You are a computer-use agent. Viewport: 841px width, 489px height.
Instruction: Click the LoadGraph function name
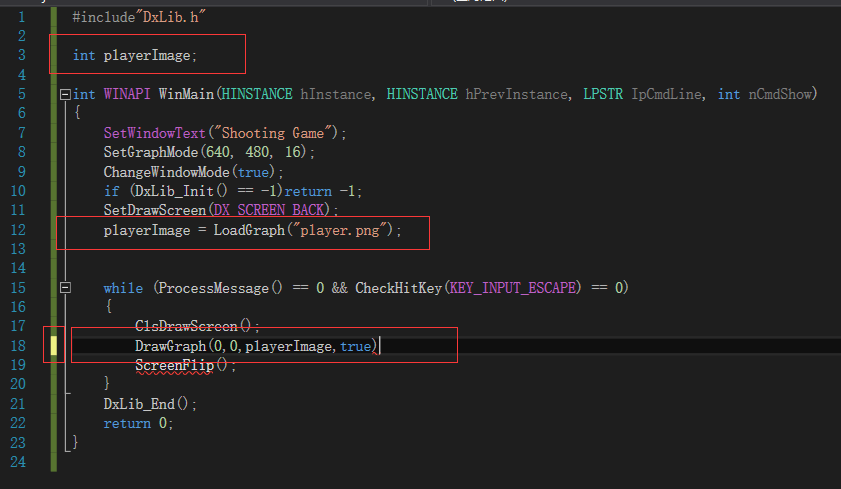249,230
